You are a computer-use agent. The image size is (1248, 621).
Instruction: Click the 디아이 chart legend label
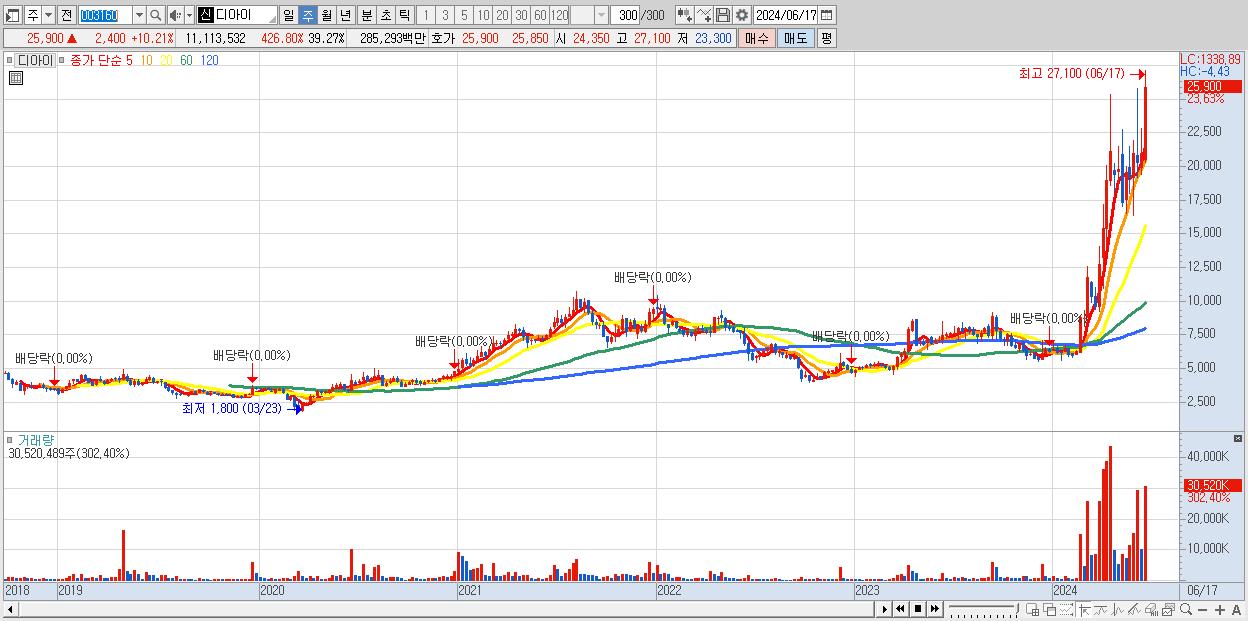tap(35, 60)
